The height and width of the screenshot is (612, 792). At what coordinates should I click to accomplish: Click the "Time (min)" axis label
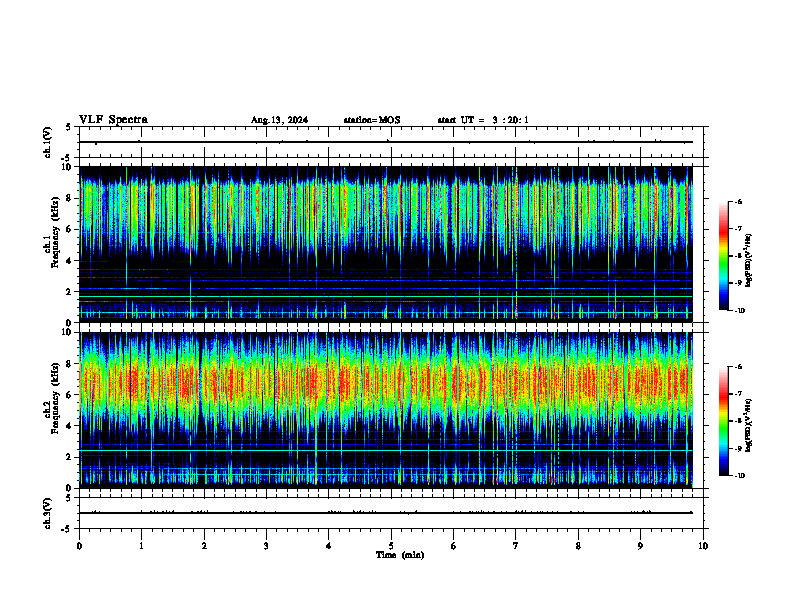coord(400,555)
